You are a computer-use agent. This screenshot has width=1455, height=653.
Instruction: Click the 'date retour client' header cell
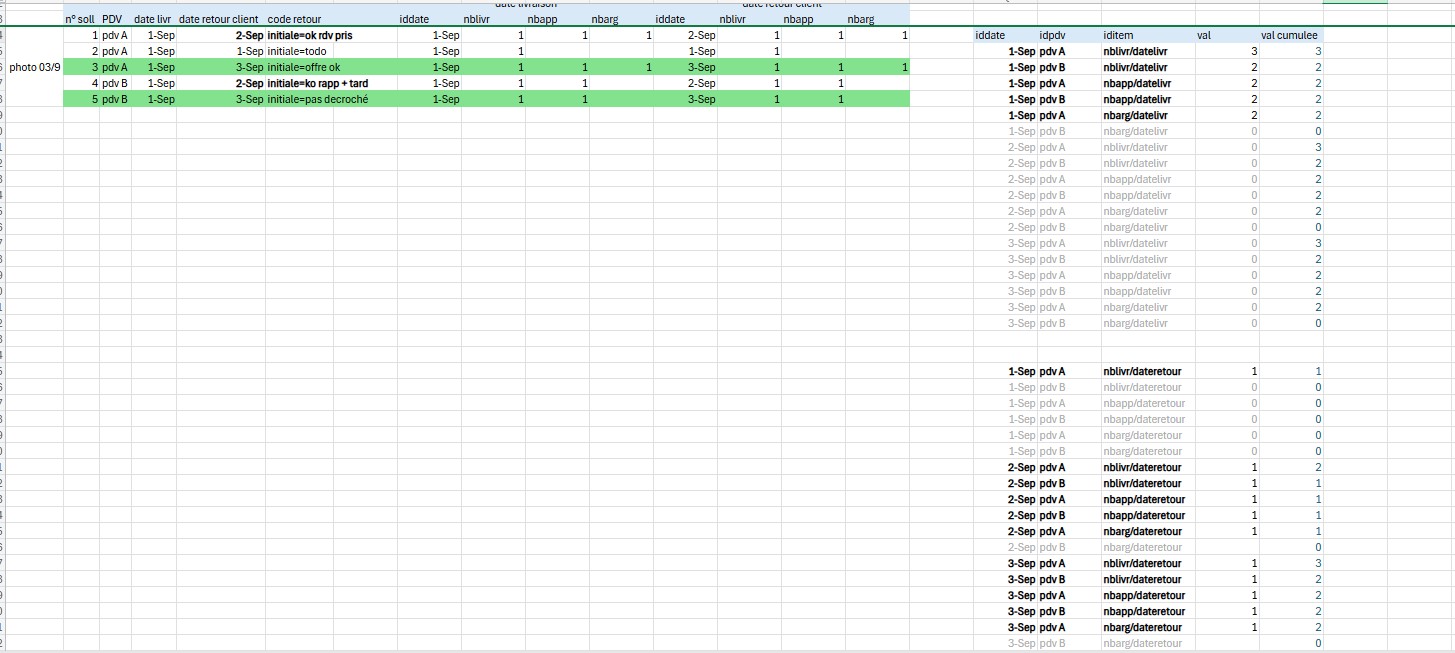pos(219,19)
